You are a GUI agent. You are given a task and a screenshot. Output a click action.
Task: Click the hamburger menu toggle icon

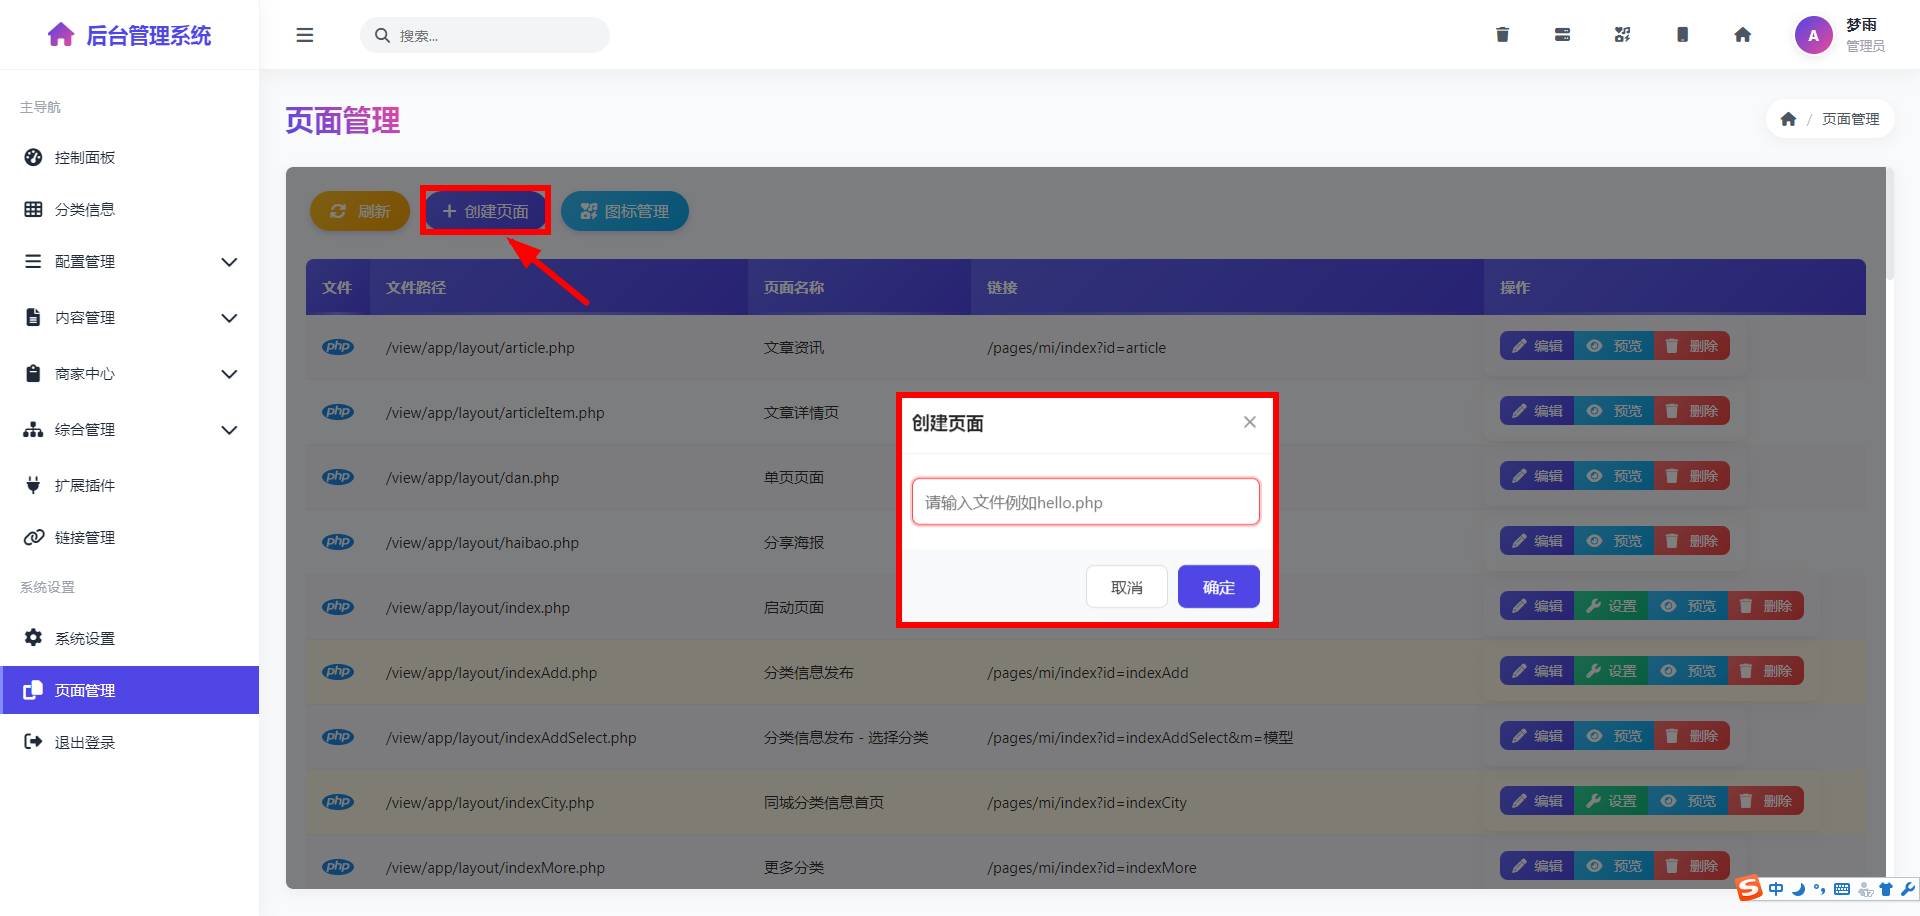click(305, 35)
